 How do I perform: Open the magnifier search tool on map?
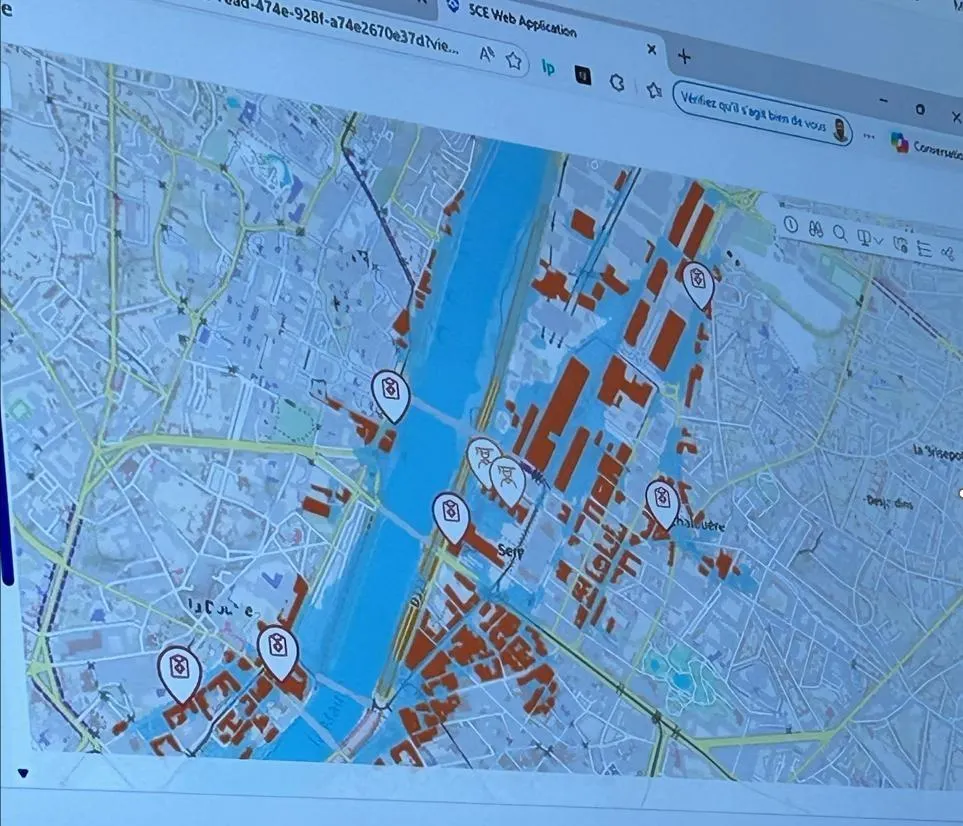(840, 234)
